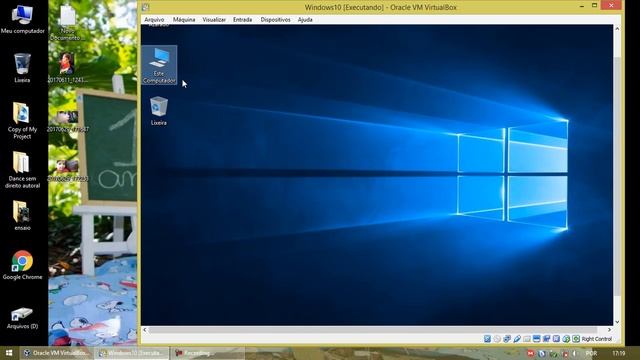This screenshot has width=640, height=360.
Task: Click the VirtualBox window title bar icon
Action: click(146, 7)
